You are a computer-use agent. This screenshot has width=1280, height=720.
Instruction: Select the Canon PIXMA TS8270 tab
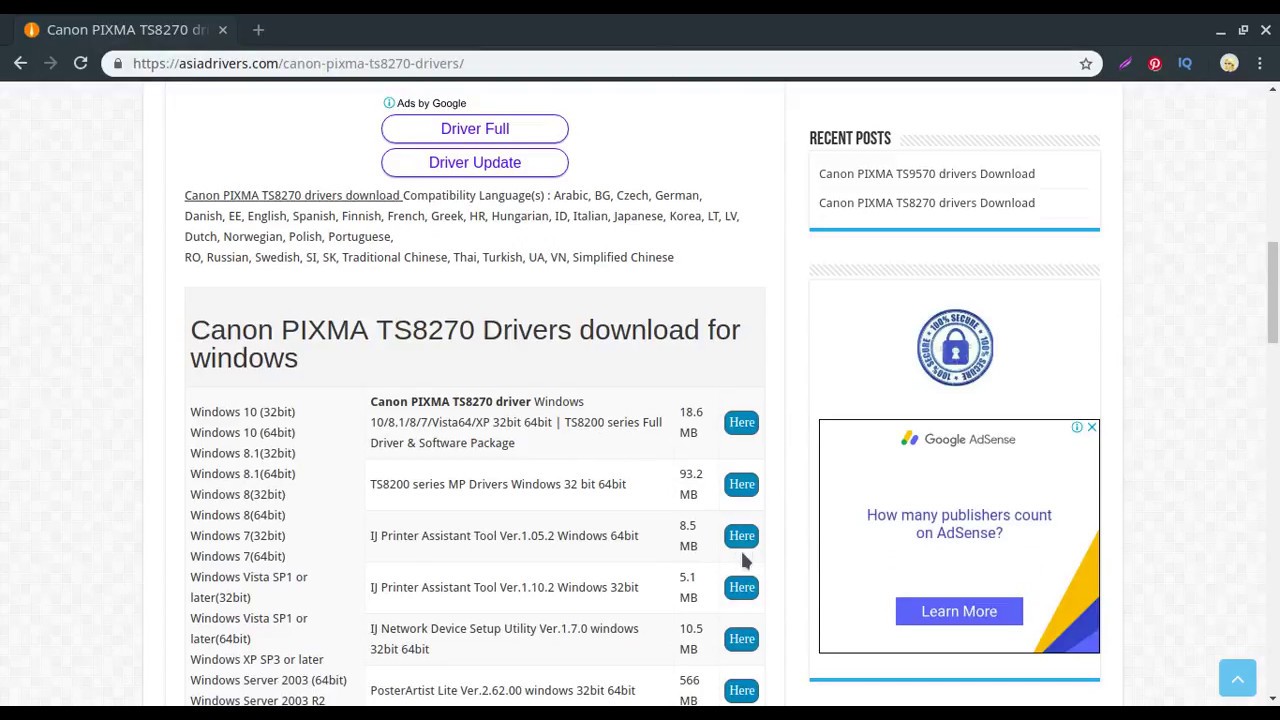[126, 30]
